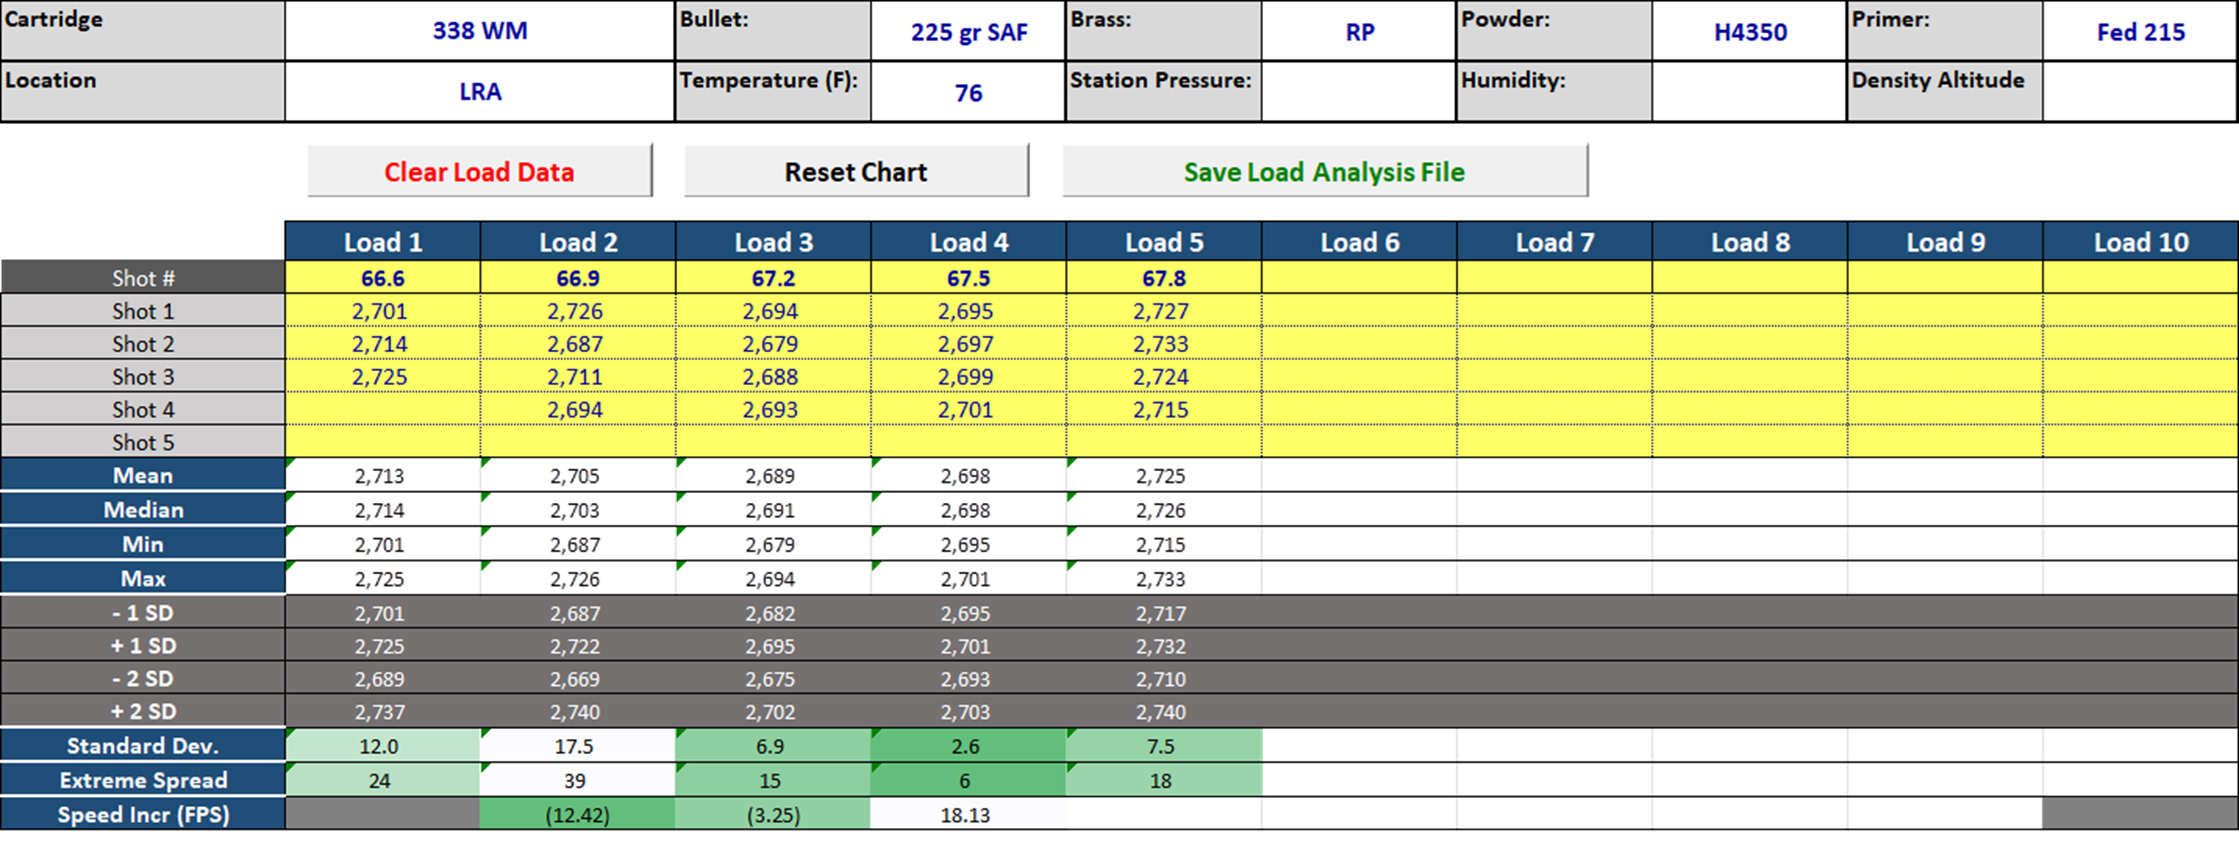Click Load 1 charge weight cell 66.6

pos(383,278)
